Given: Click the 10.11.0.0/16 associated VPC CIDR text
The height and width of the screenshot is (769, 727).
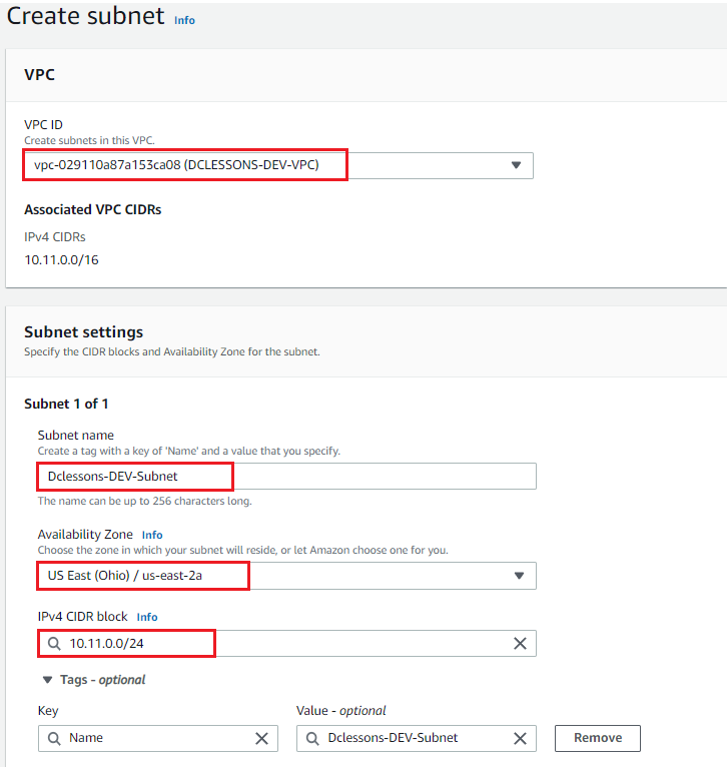Looking at the screenshot, I should [x=61, y=260].
